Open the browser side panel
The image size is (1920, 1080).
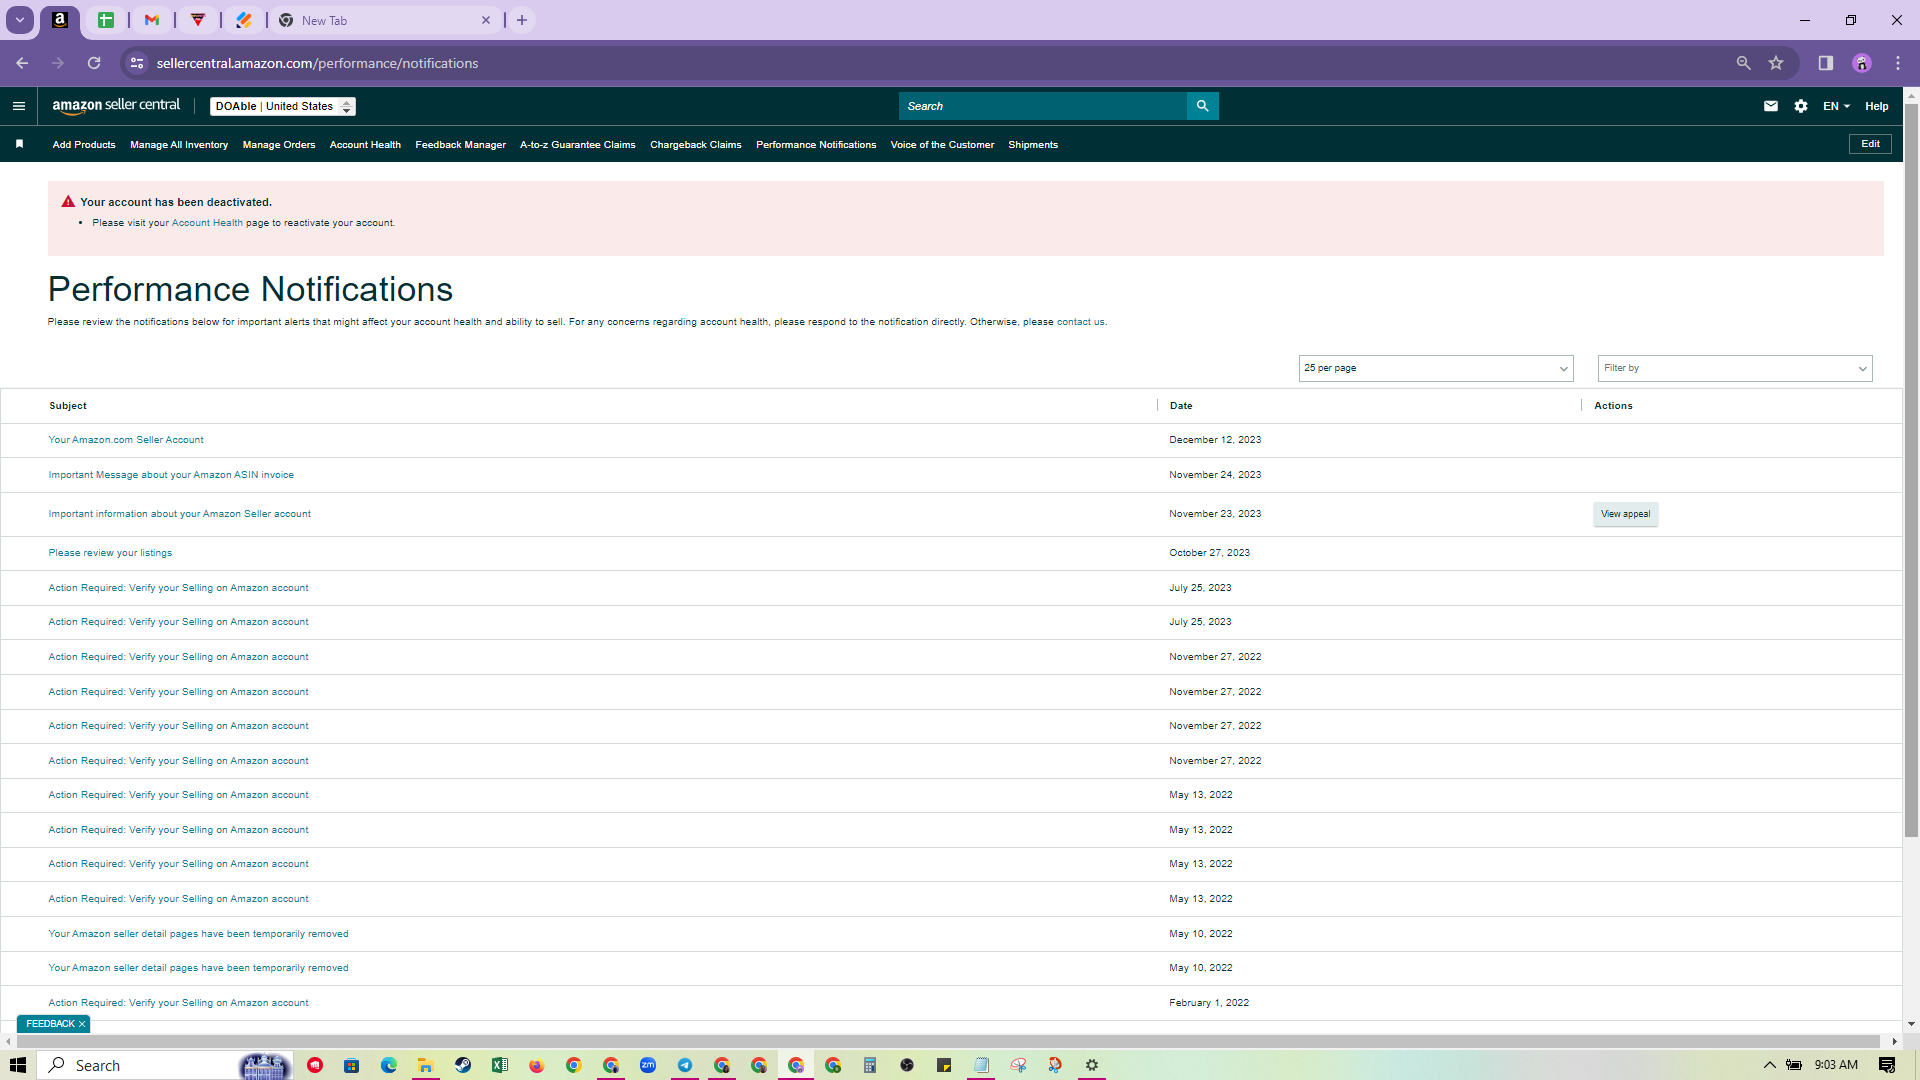1826,63
